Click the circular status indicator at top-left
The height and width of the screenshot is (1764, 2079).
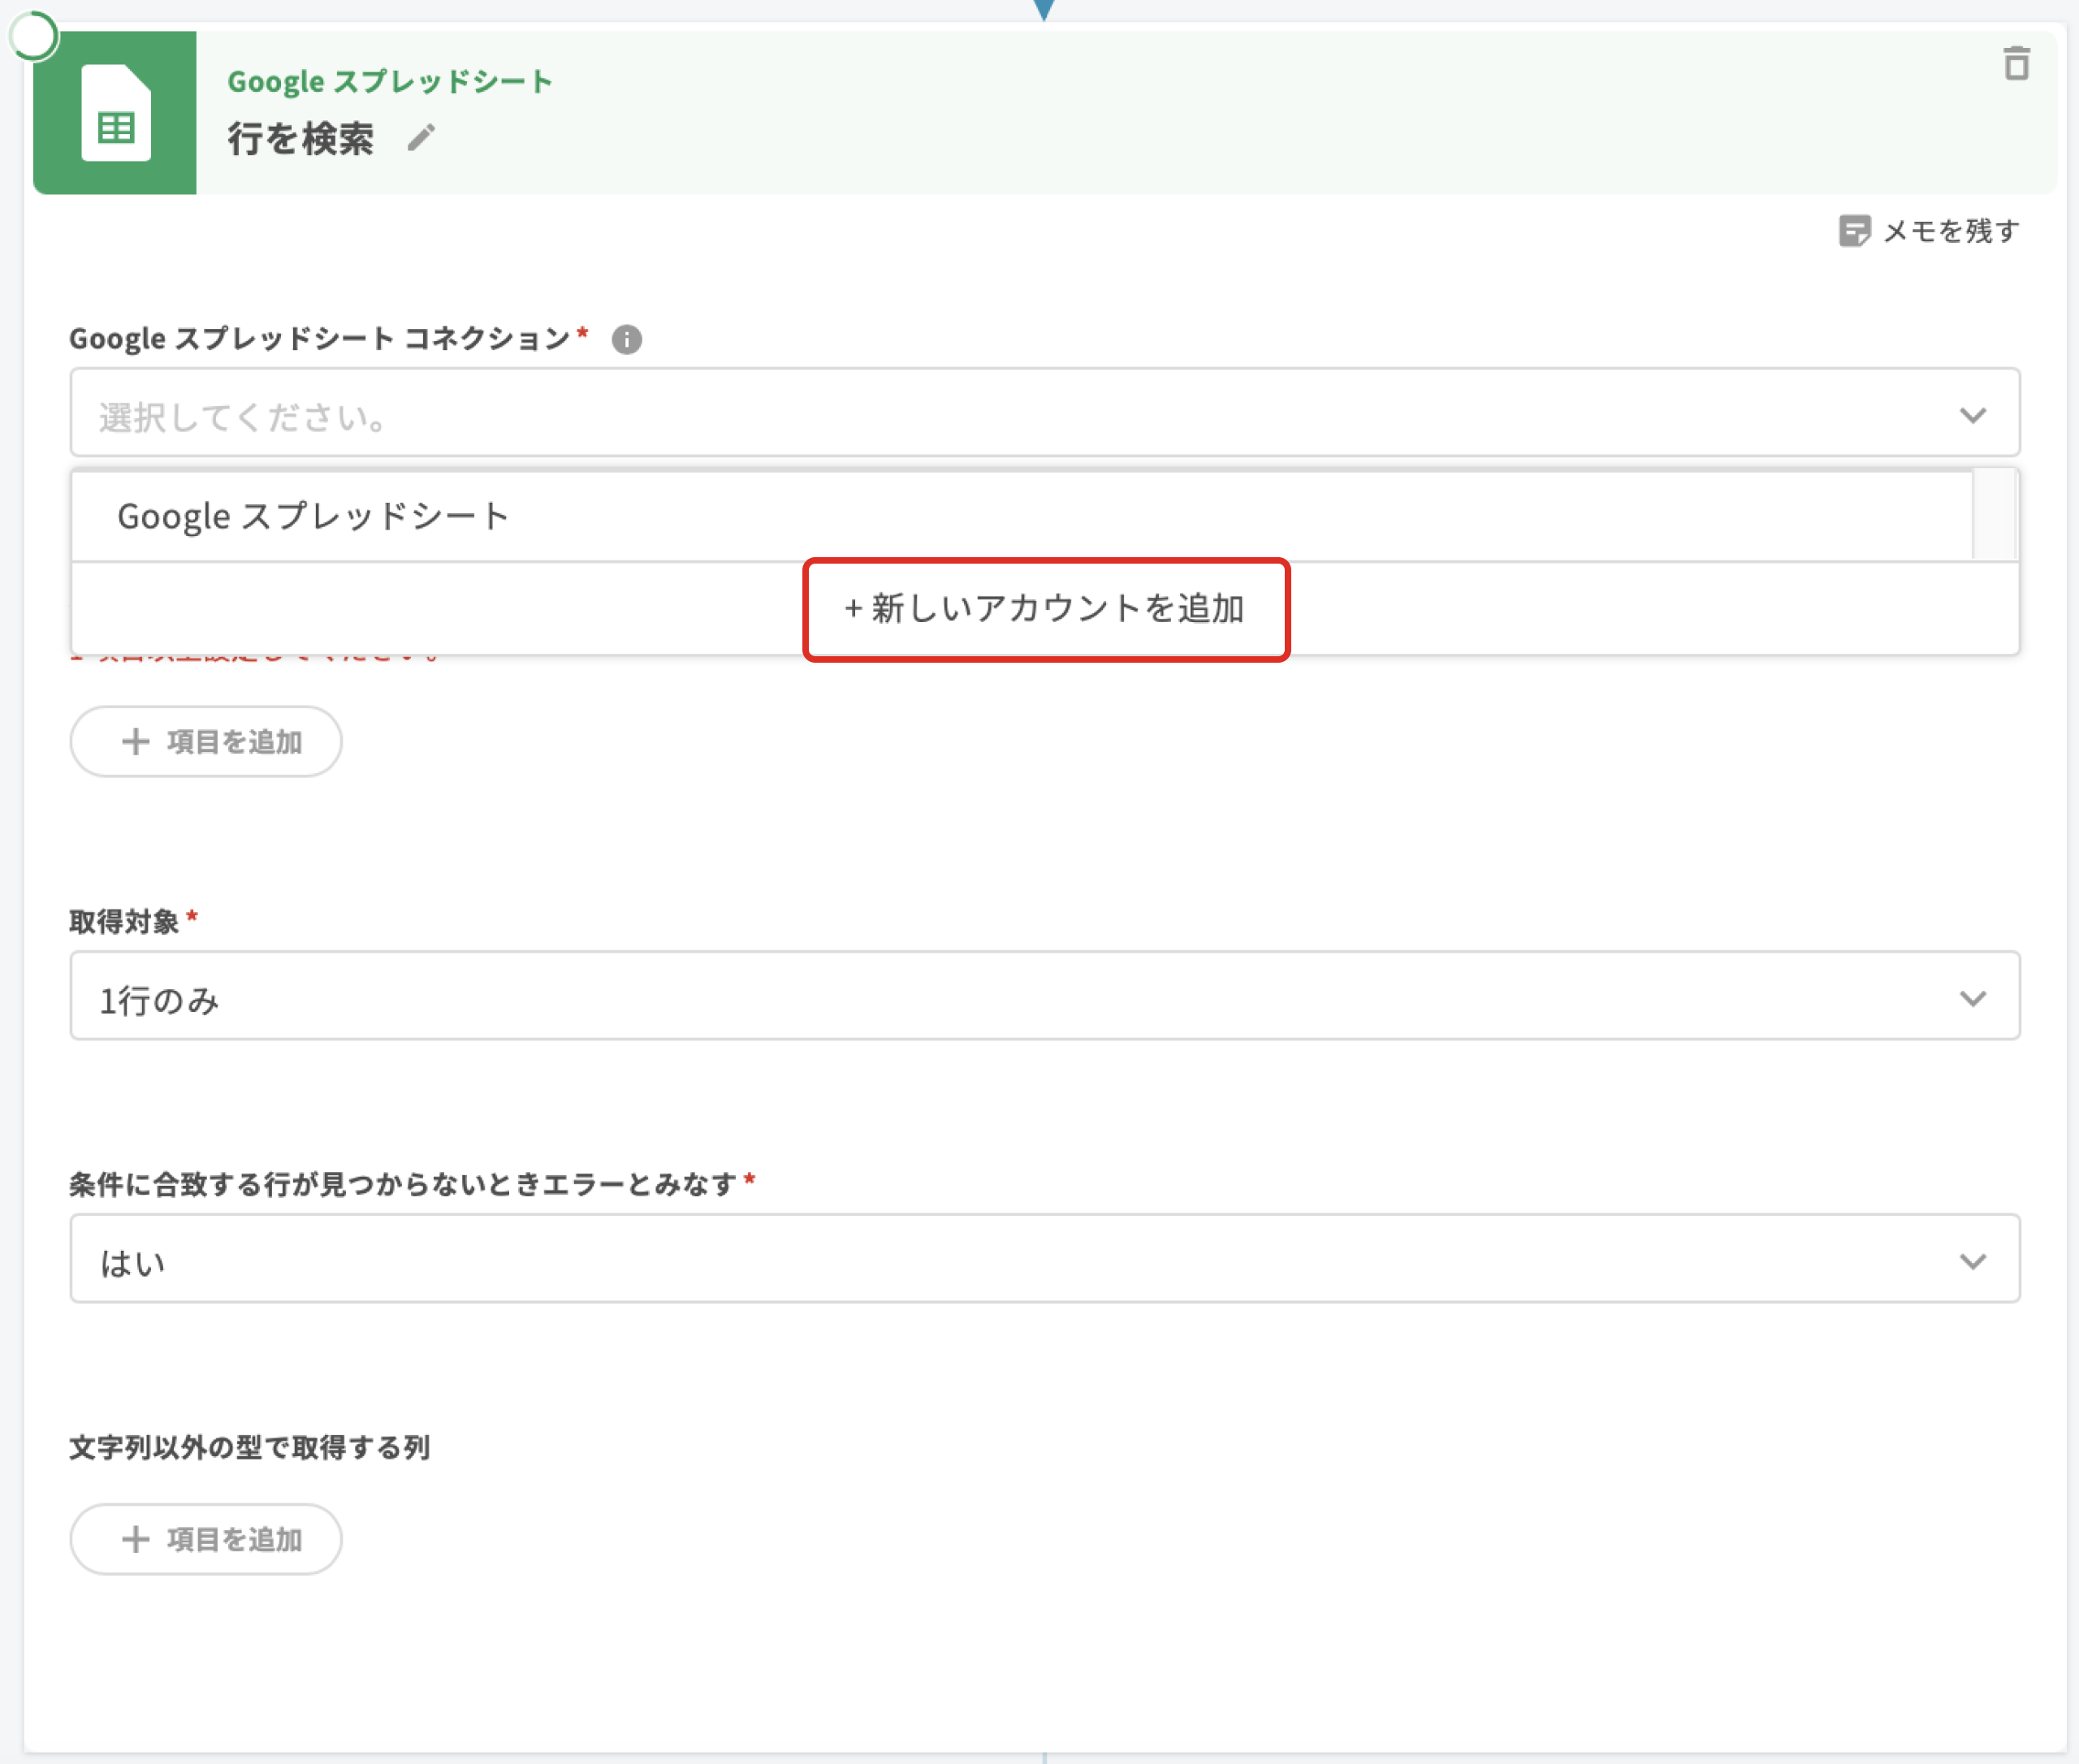[33, 37]
